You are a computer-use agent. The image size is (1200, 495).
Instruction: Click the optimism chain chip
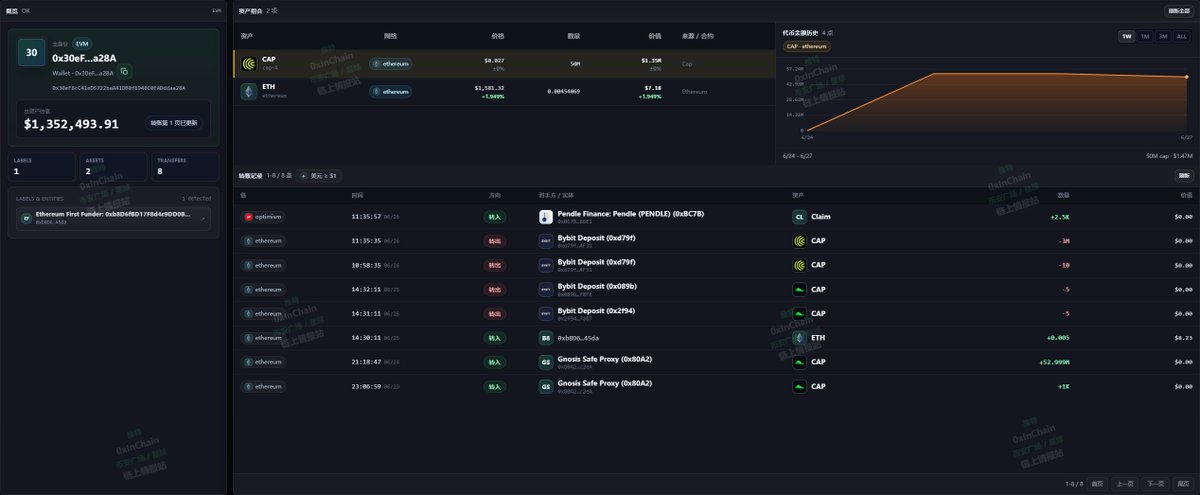(x=264, y=216)
